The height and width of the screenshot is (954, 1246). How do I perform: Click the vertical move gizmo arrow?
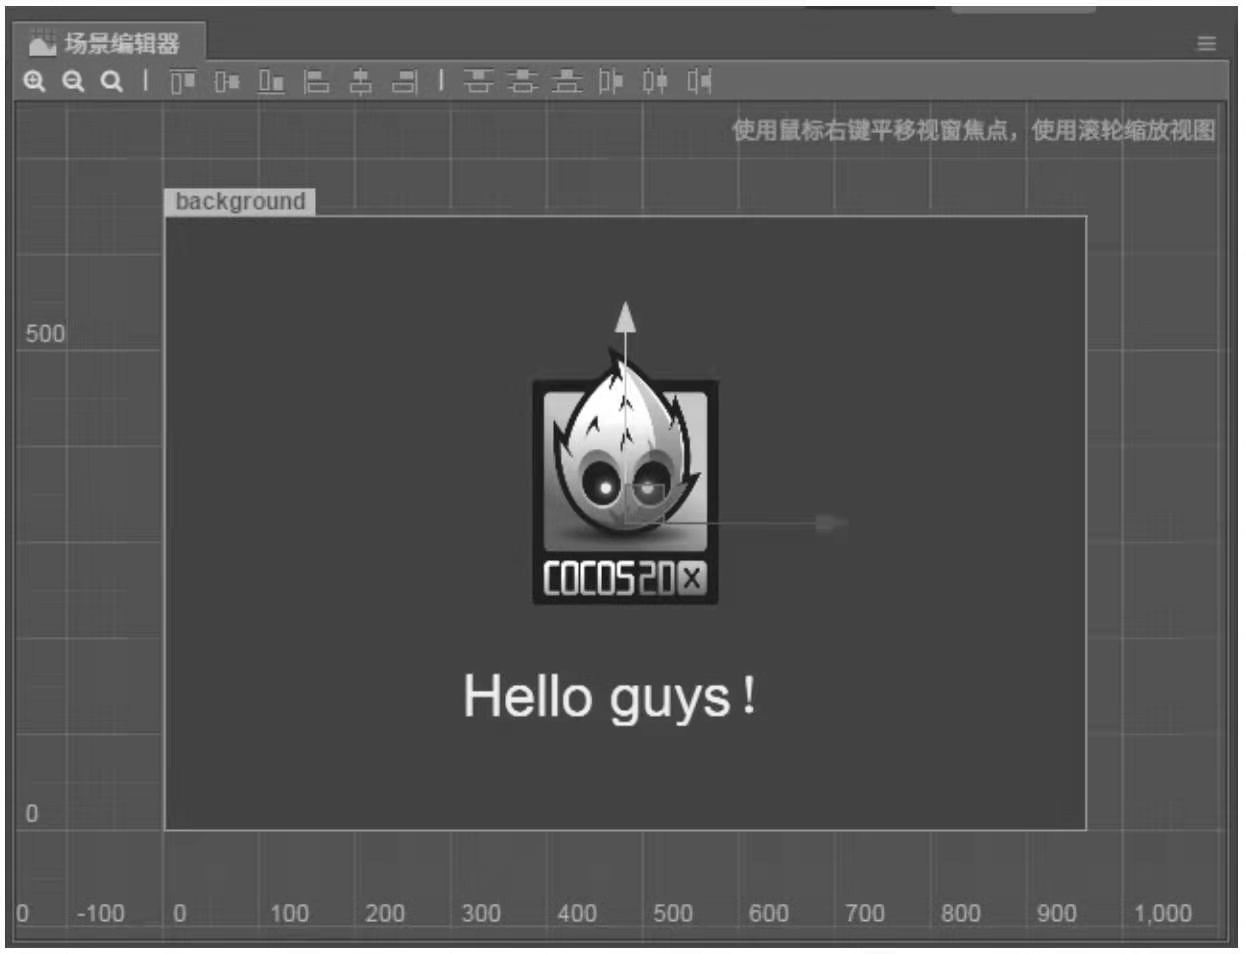pos(625,318)
